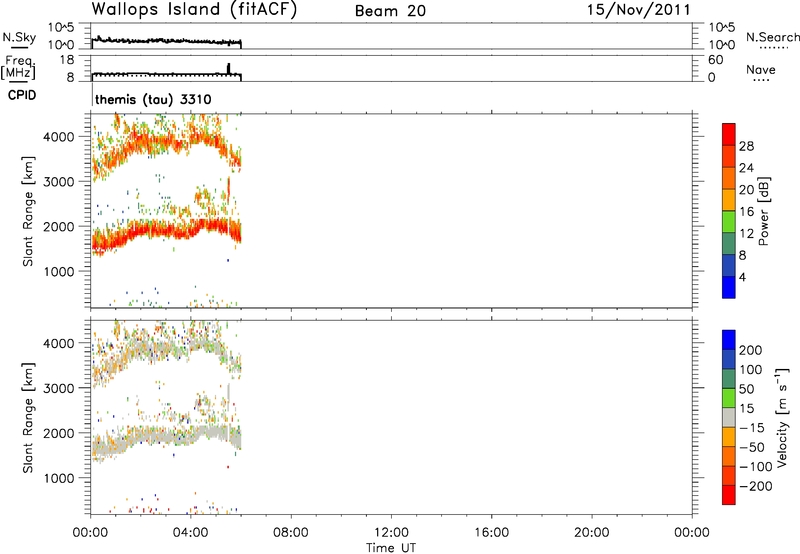Click the '08:00' time axis label
The height and width of the screenshot is (554, 800).
tap(291, 533)
